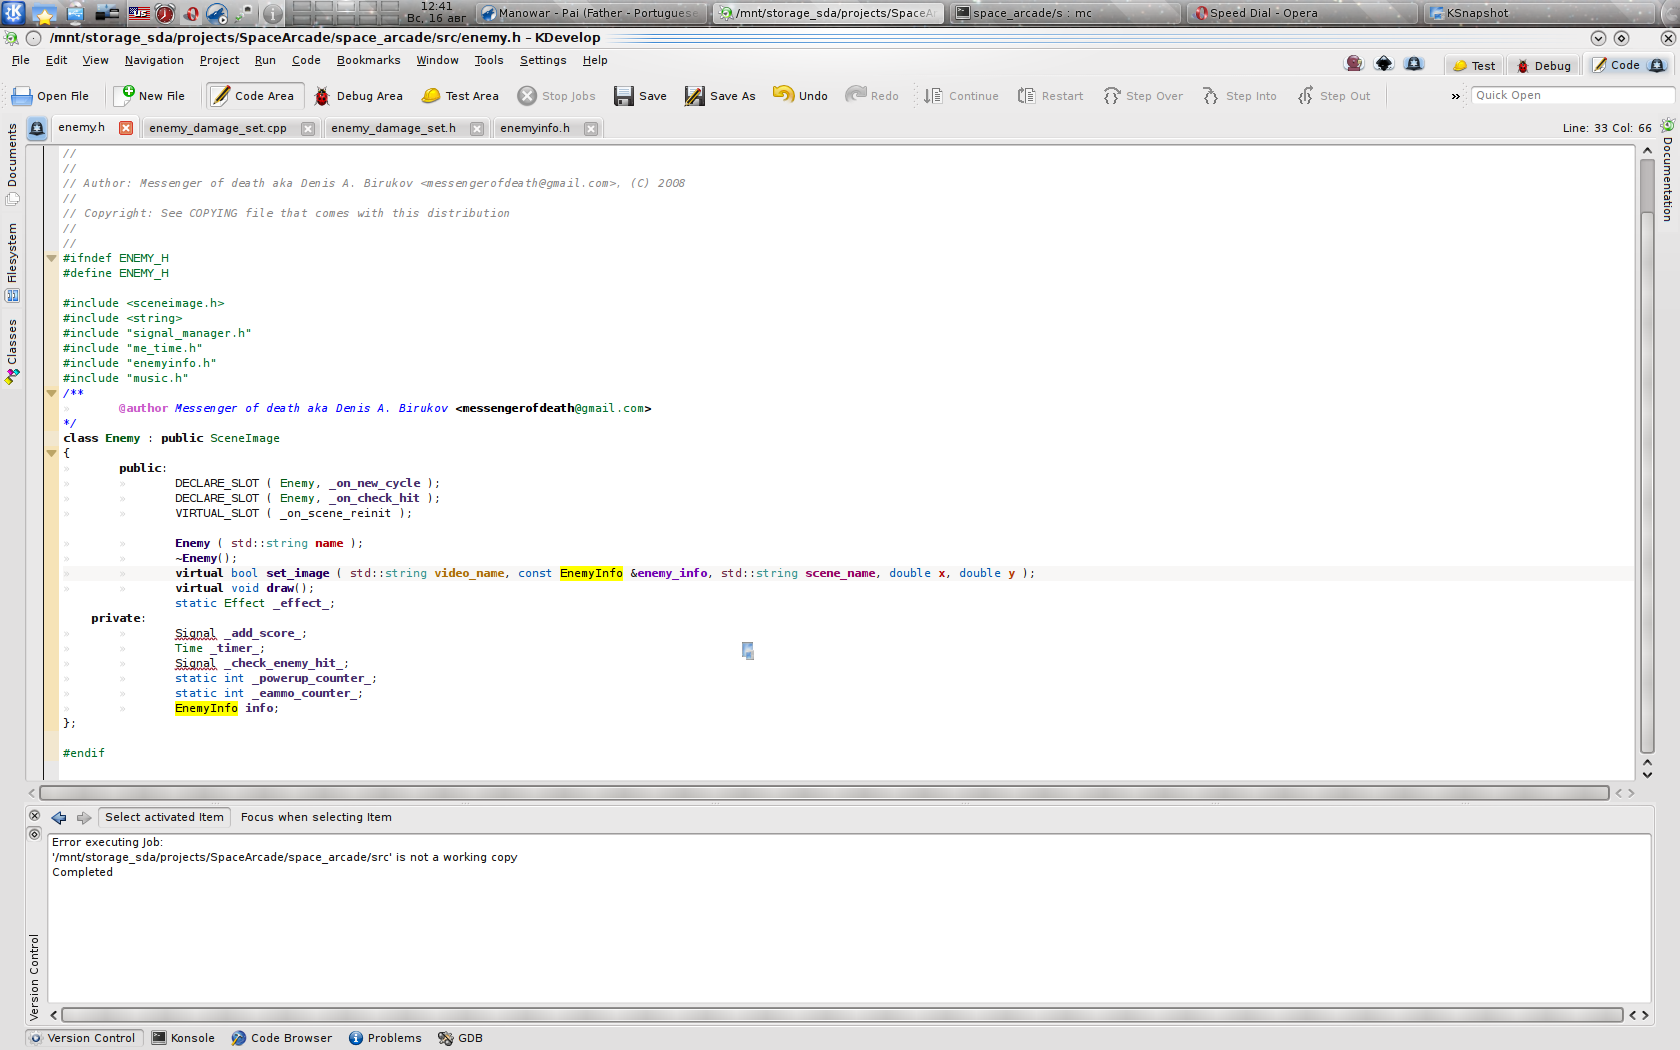Undo the last edit
The image size is (1680, 1050).
(800, 96)
